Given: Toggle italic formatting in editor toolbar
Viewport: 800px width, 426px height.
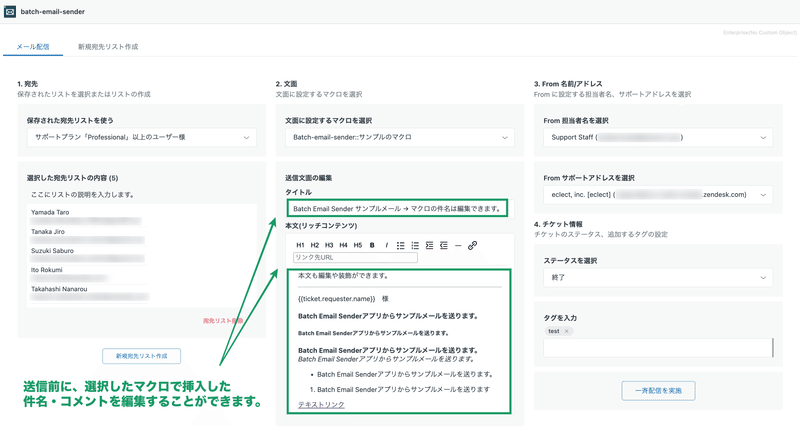Looking at the screenshot, I should click(386, 245).
